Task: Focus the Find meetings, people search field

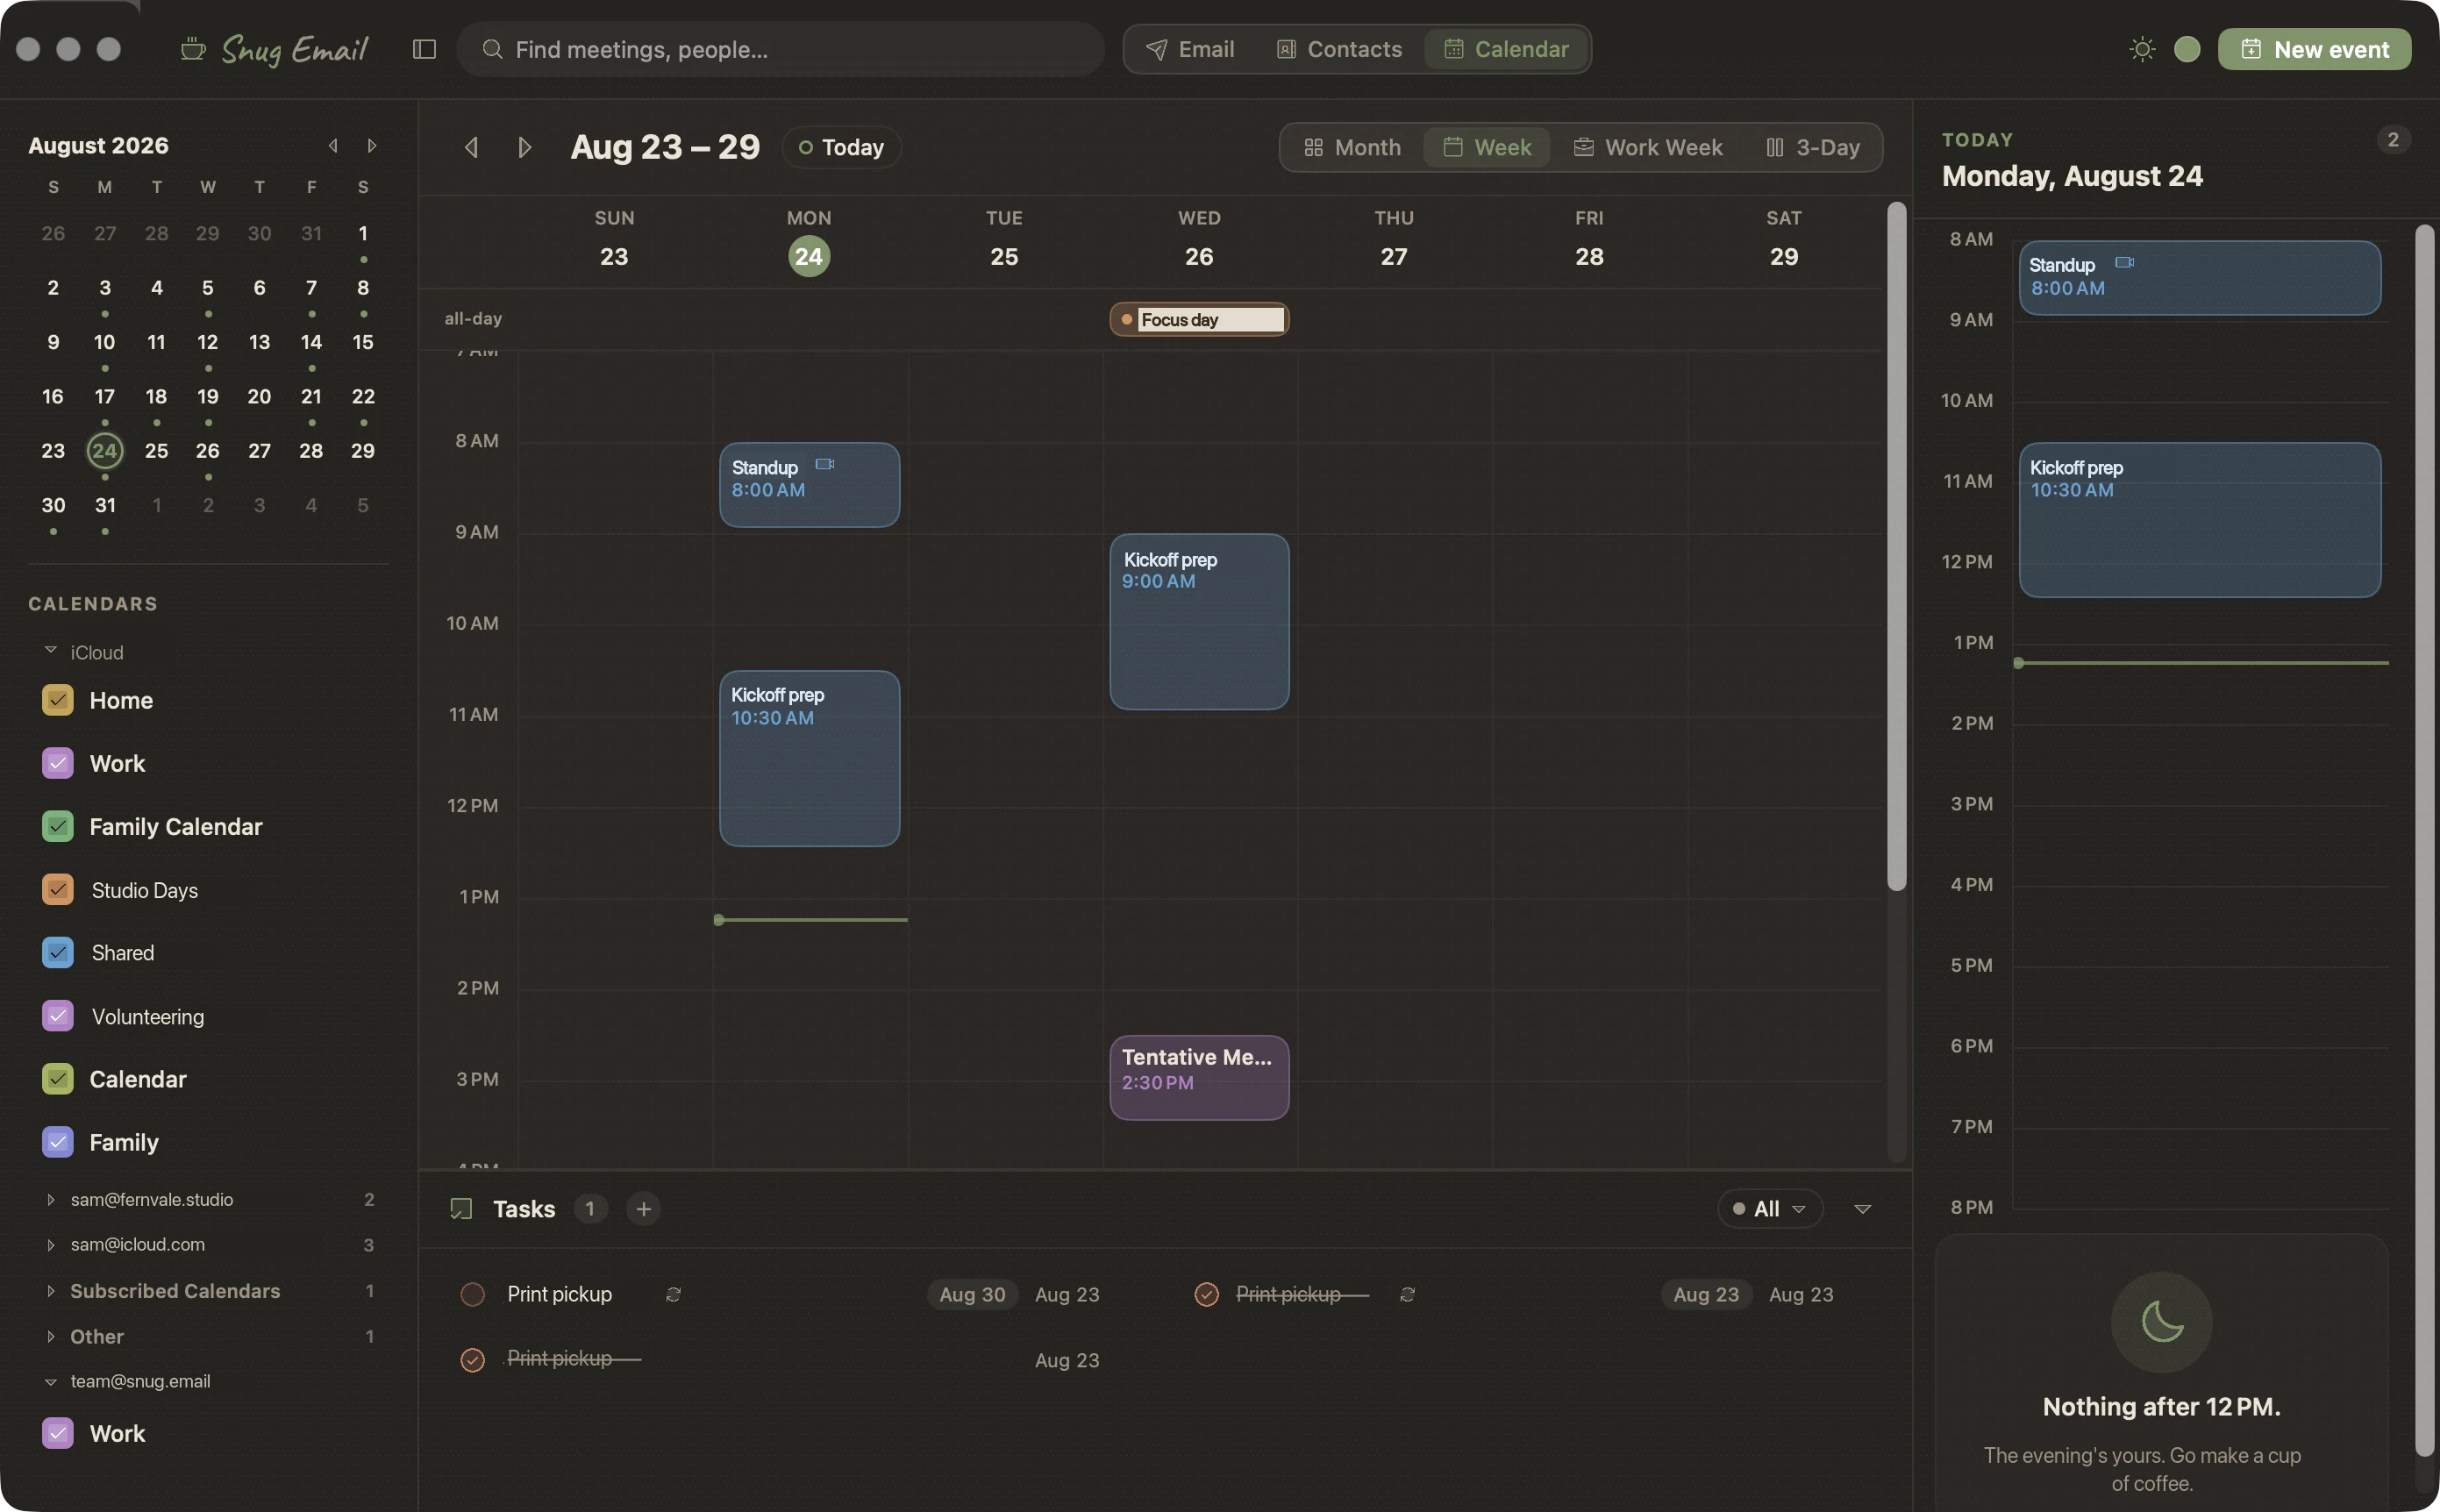Action: pyautogui.click(x=780, y=49)
